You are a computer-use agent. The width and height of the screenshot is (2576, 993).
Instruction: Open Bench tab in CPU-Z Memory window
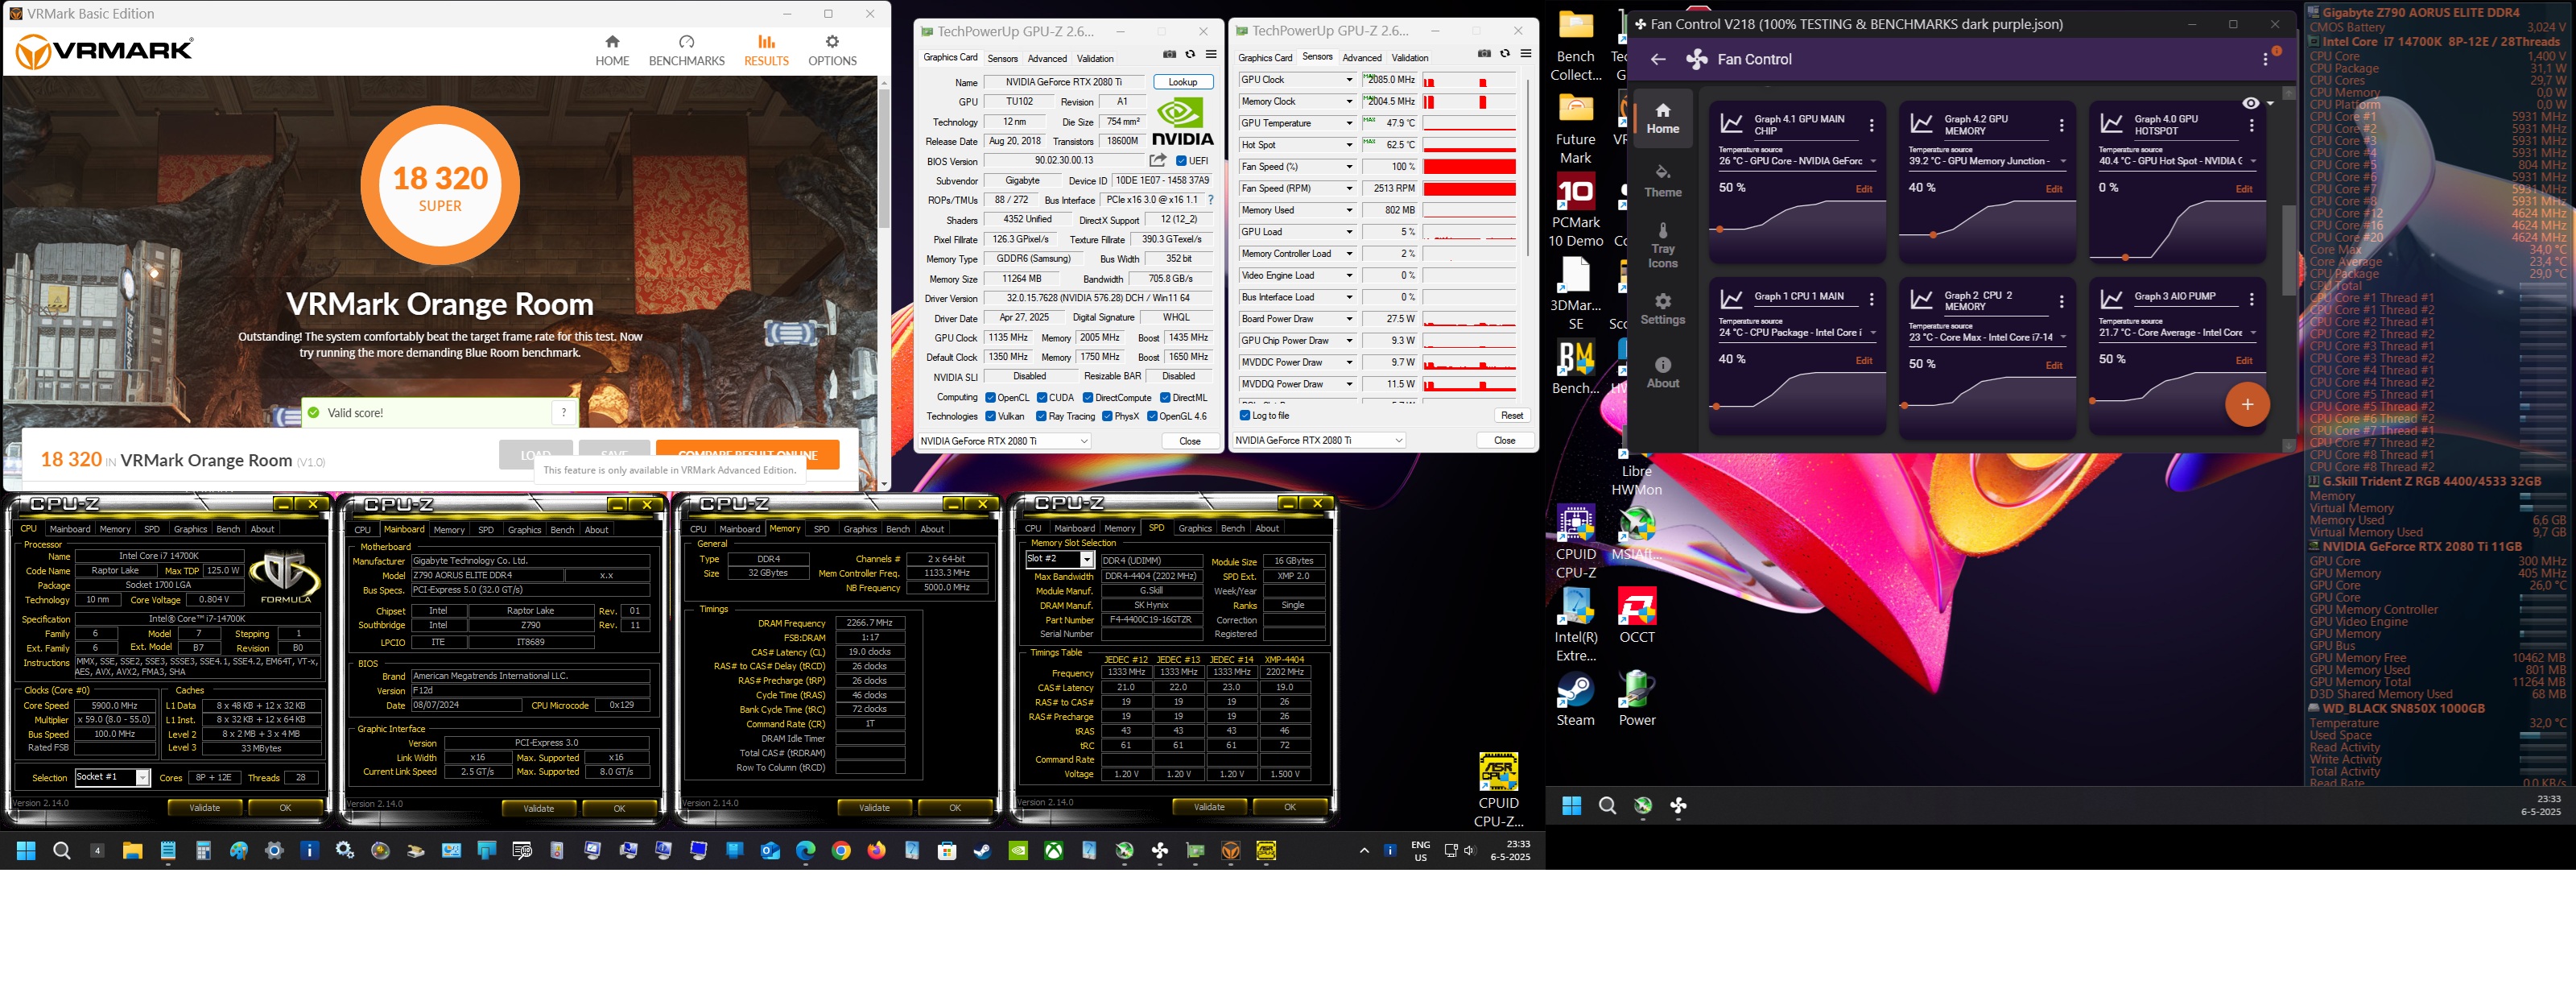898,529
